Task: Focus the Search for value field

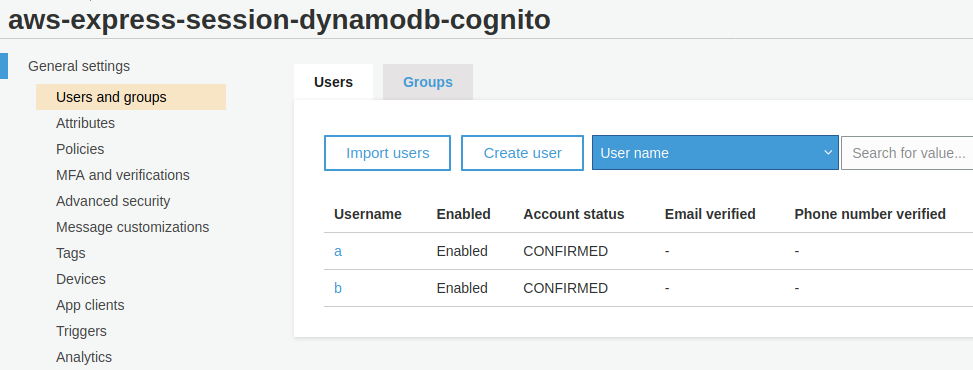Action: tap(907, 153)
